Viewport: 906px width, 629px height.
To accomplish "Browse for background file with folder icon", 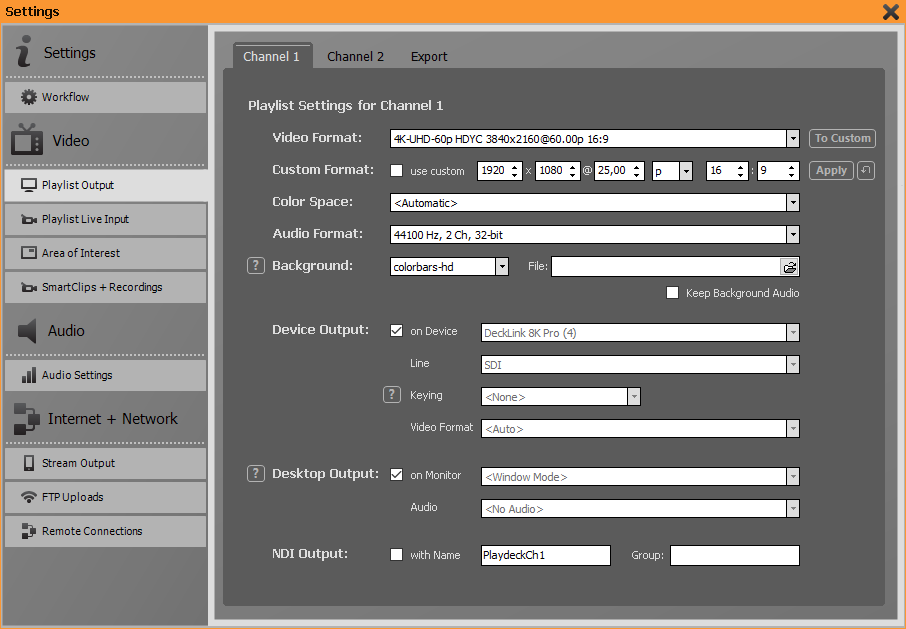I will (789, 267).
